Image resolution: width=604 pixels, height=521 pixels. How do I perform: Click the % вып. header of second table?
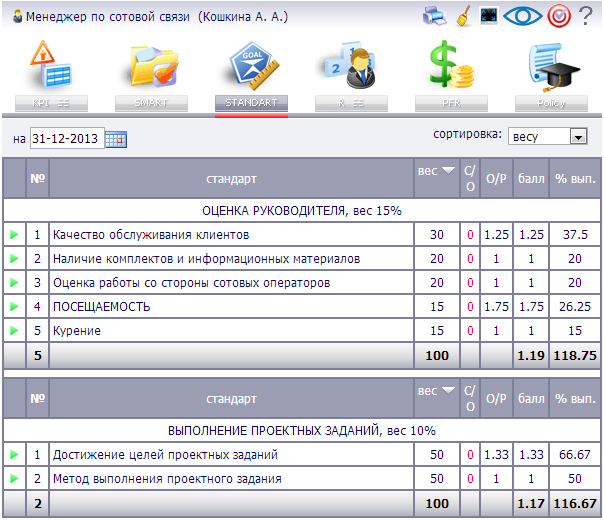coord(575,399)
